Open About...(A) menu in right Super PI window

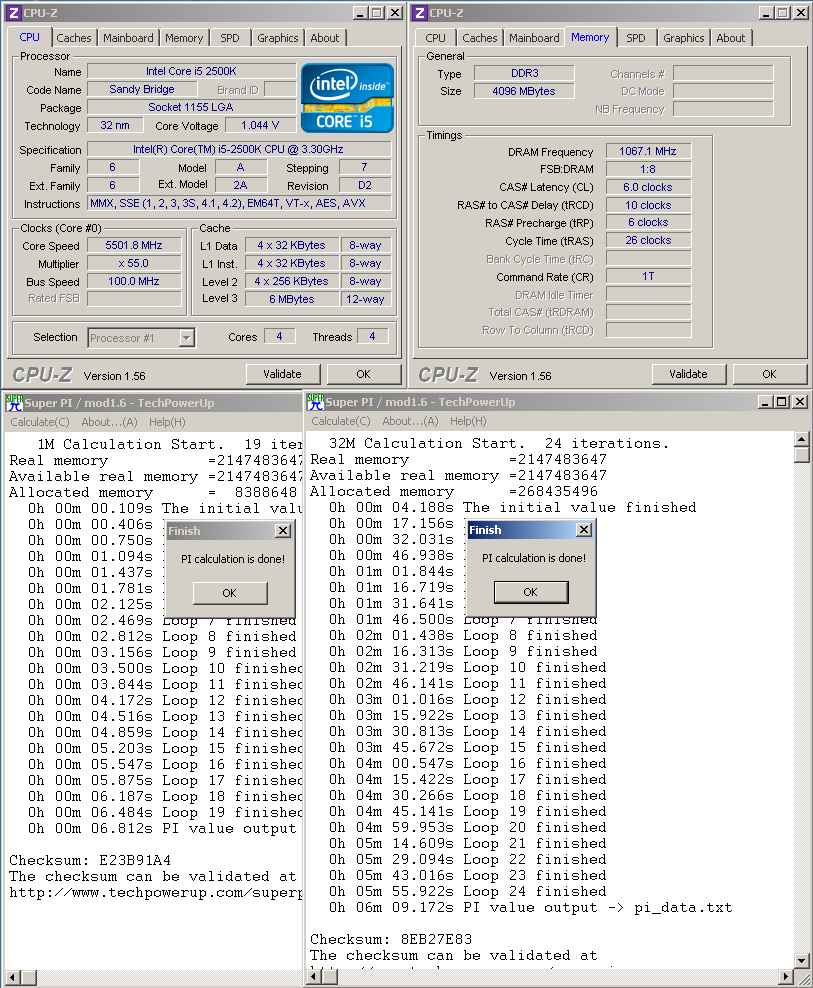[410, 421]
